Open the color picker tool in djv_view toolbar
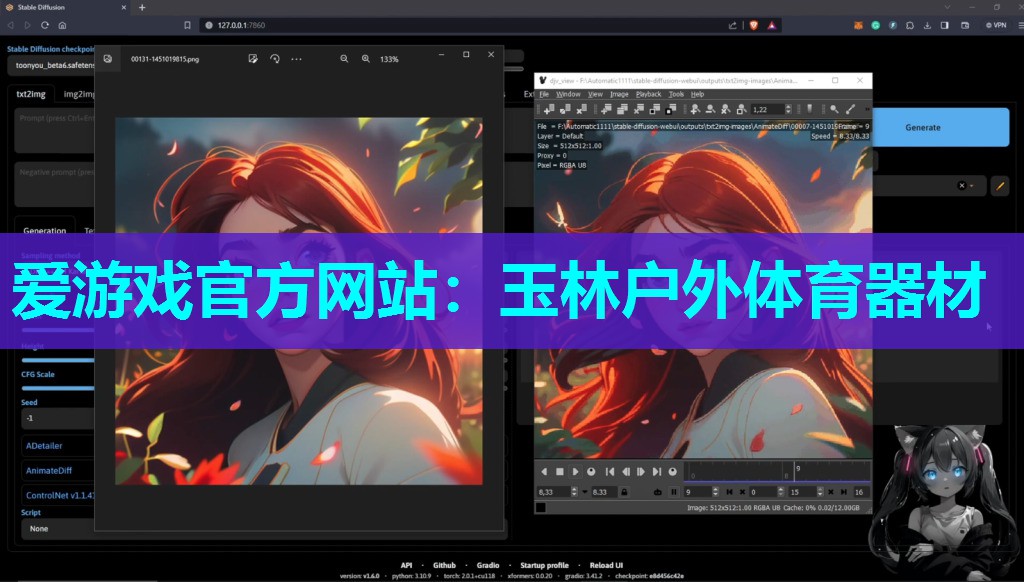This screenshot has height=582, width=1024. coord(850,109)
